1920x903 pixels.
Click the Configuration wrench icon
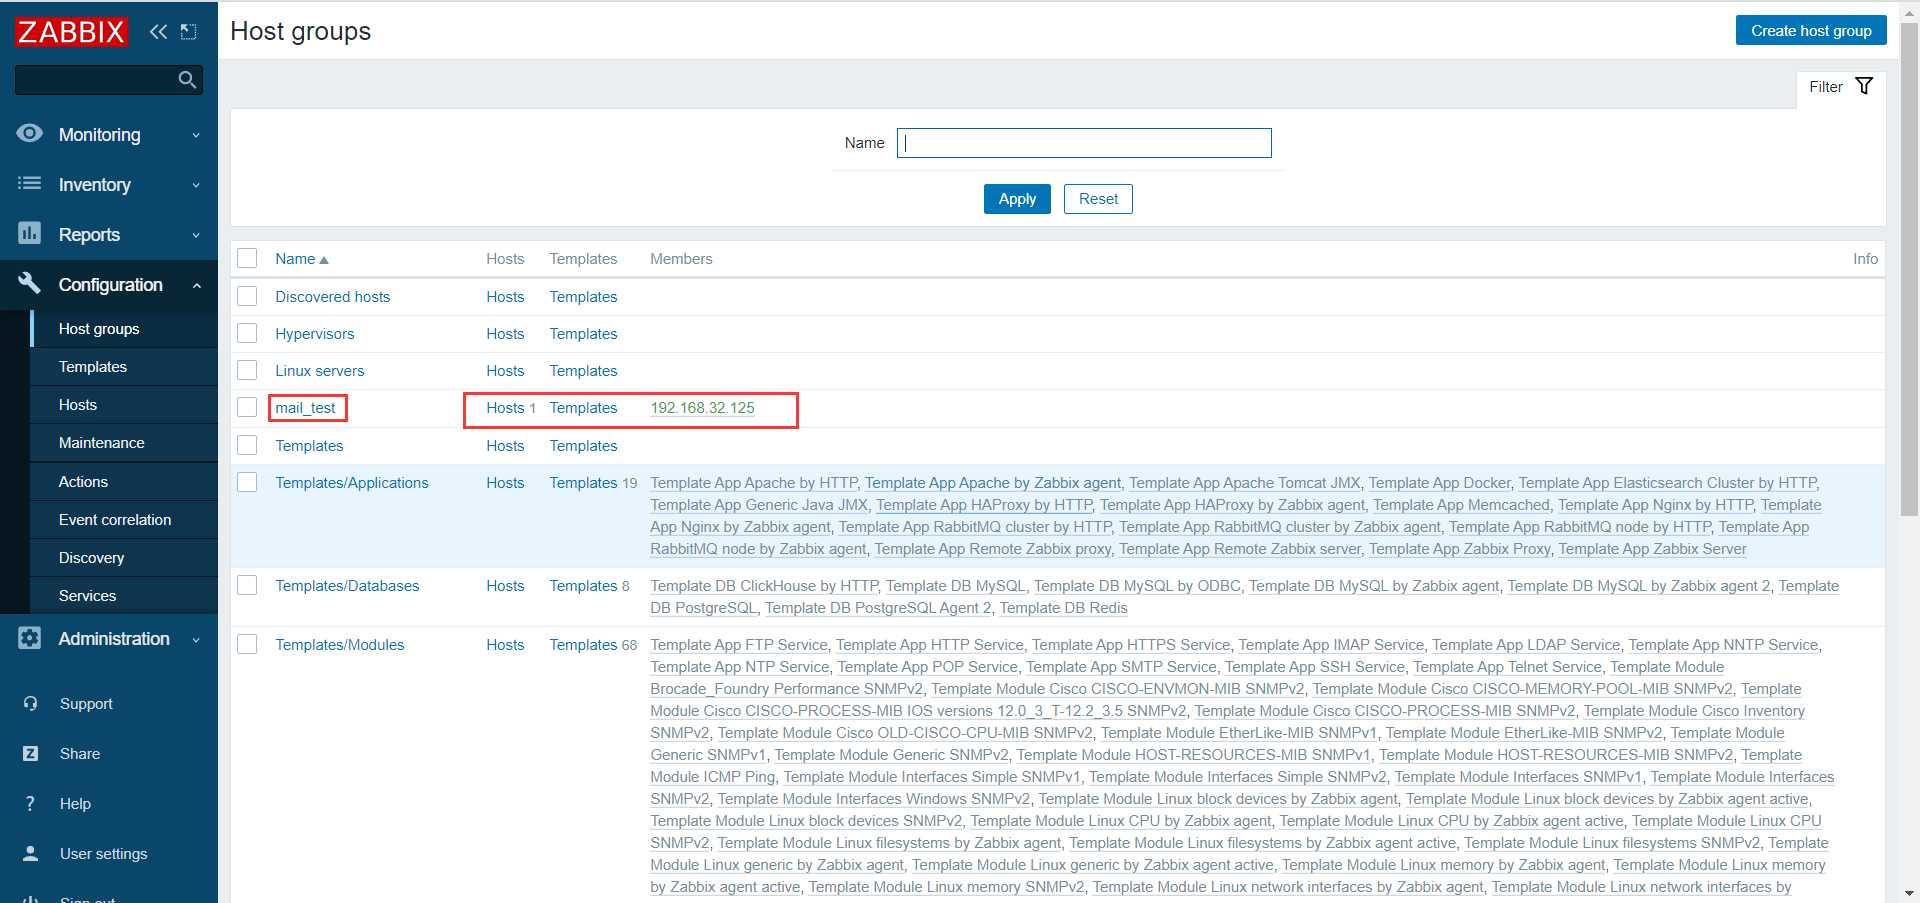30,283
